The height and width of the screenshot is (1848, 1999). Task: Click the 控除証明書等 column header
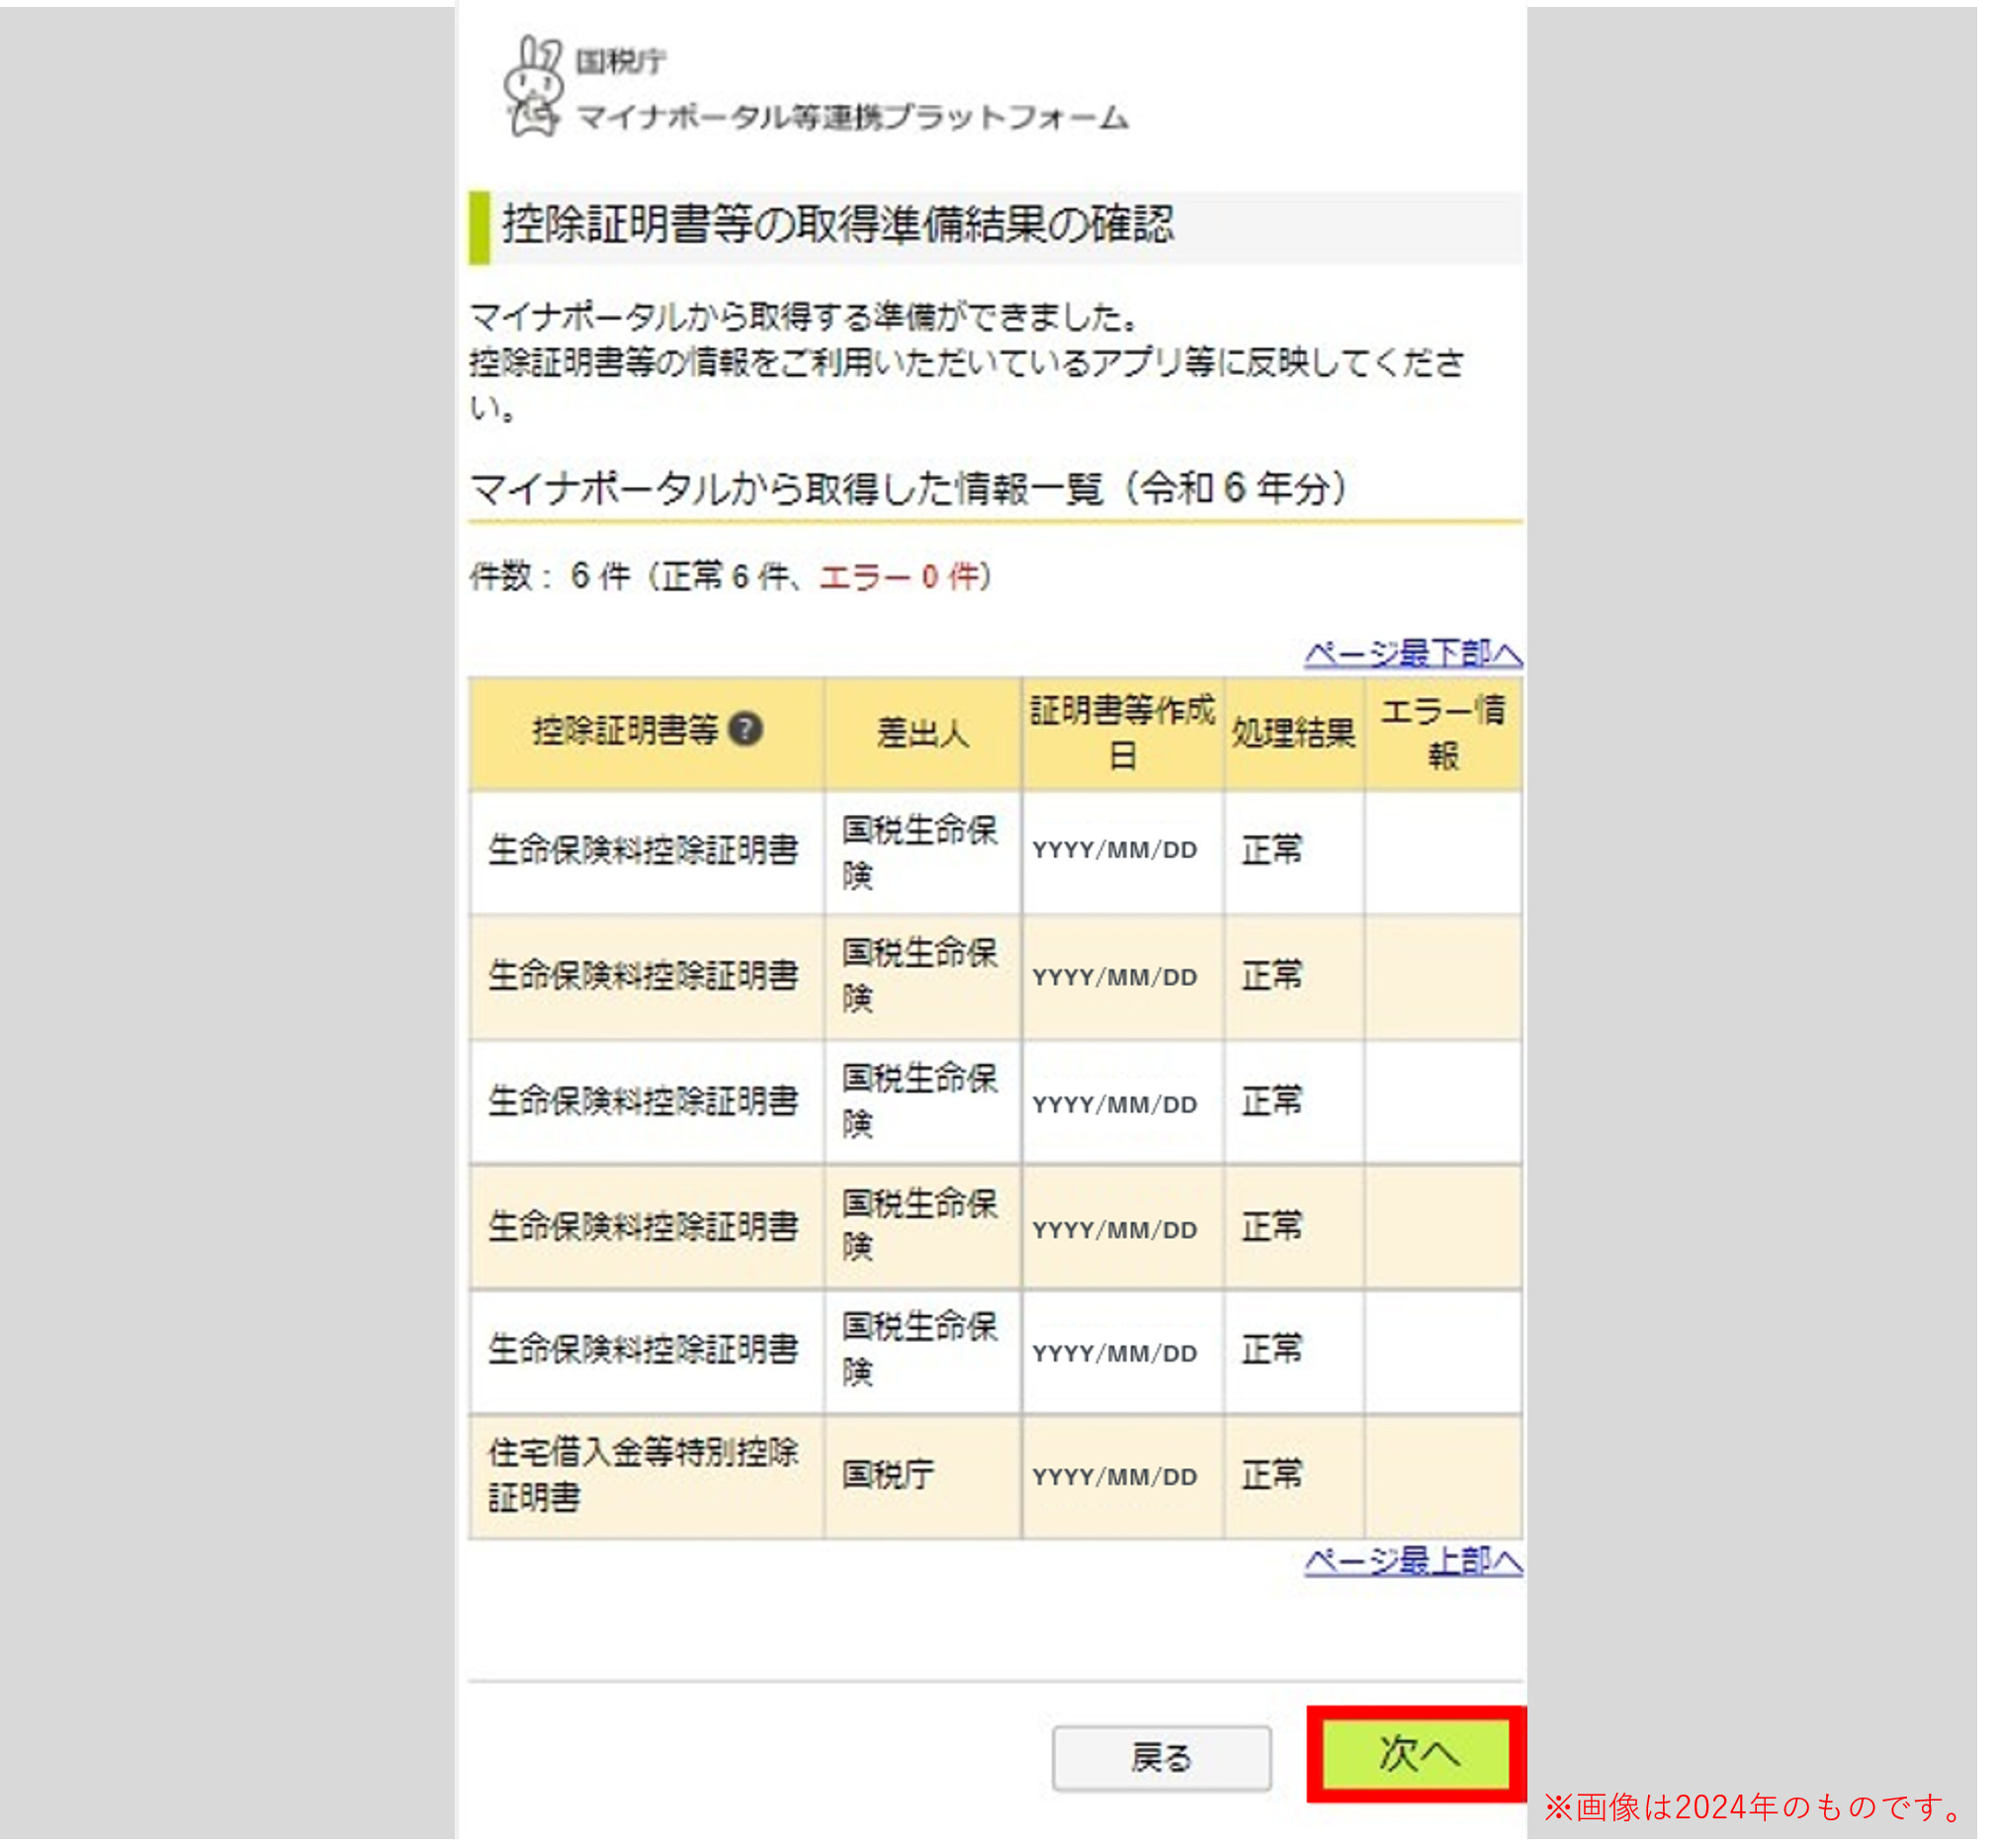pos(625,731)
